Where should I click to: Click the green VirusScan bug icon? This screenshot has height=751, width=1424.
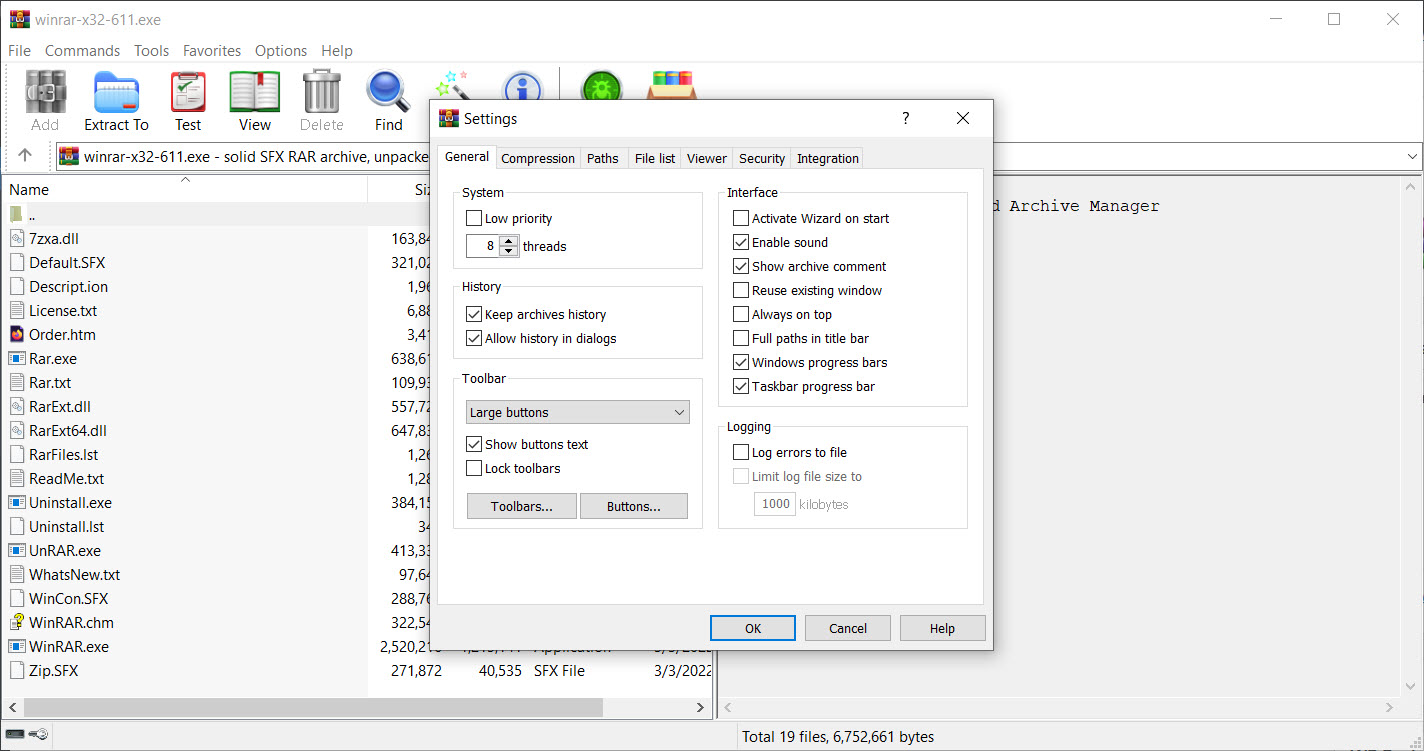coord(602,88)
